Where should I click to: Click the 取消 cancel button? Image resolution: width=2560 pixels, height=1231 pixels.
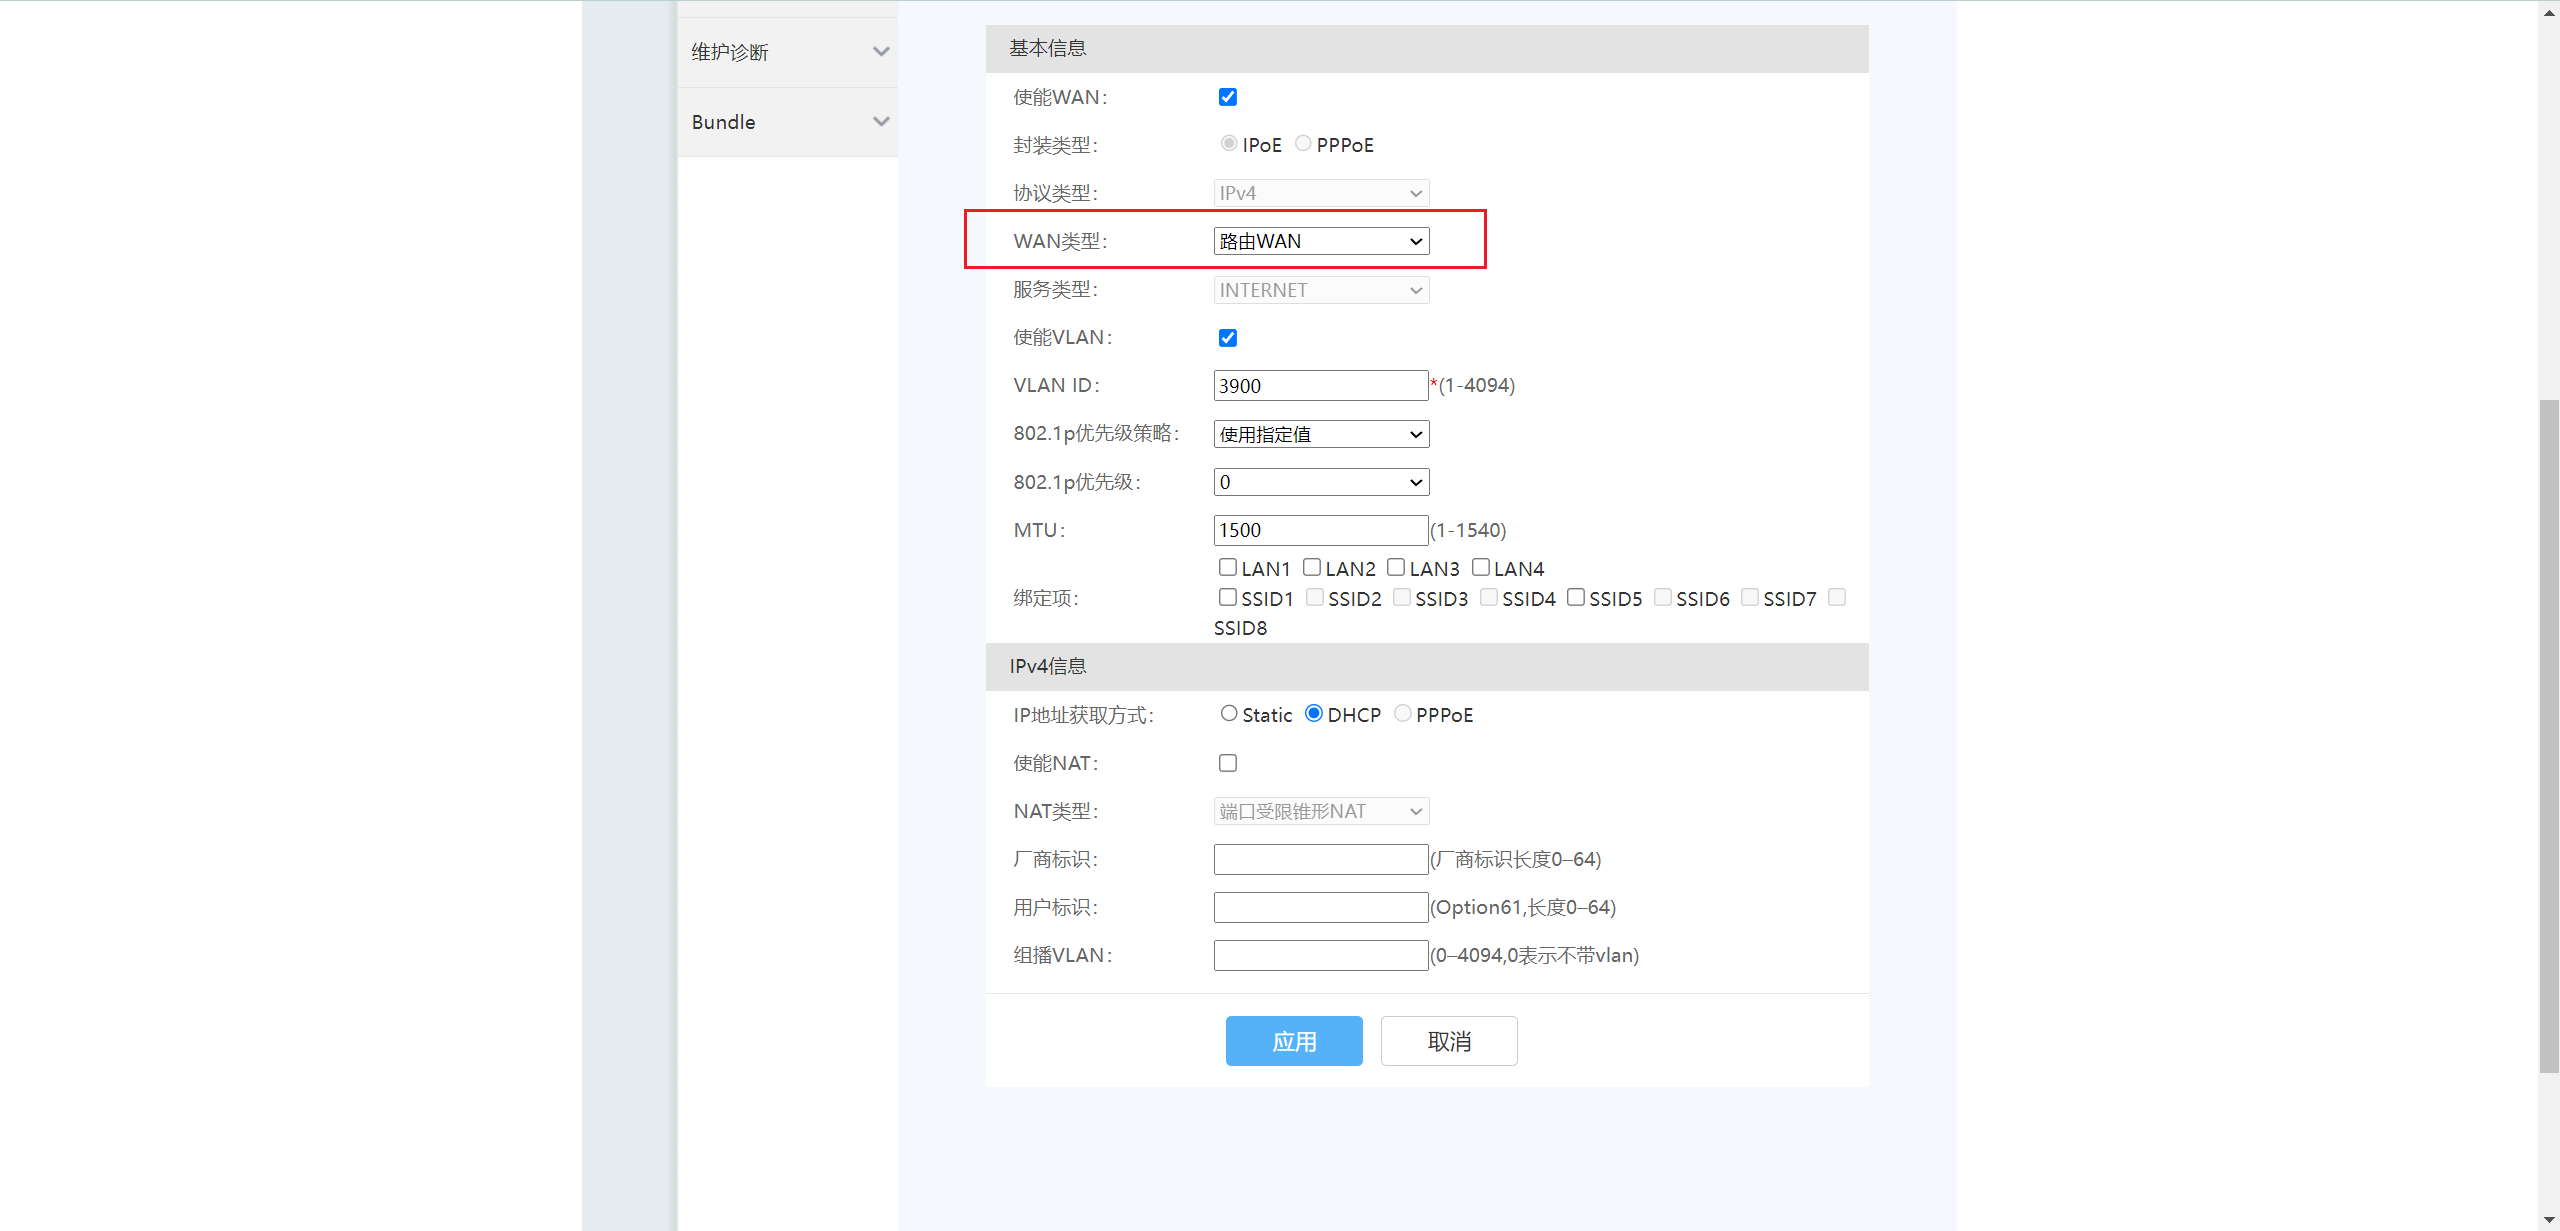click(1449, 1041)
